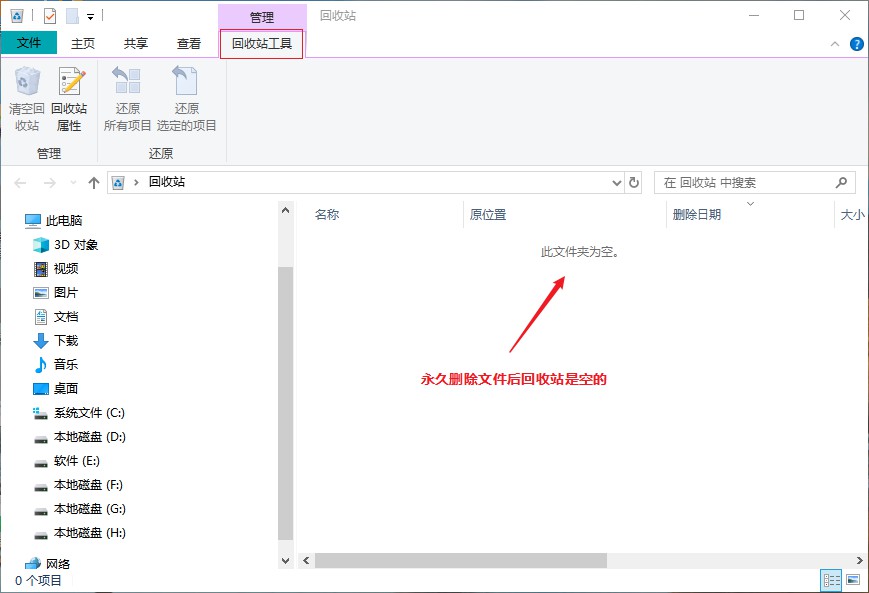
Task: Collapse the ribbon with the chevron
Action: tap(833, 43)
